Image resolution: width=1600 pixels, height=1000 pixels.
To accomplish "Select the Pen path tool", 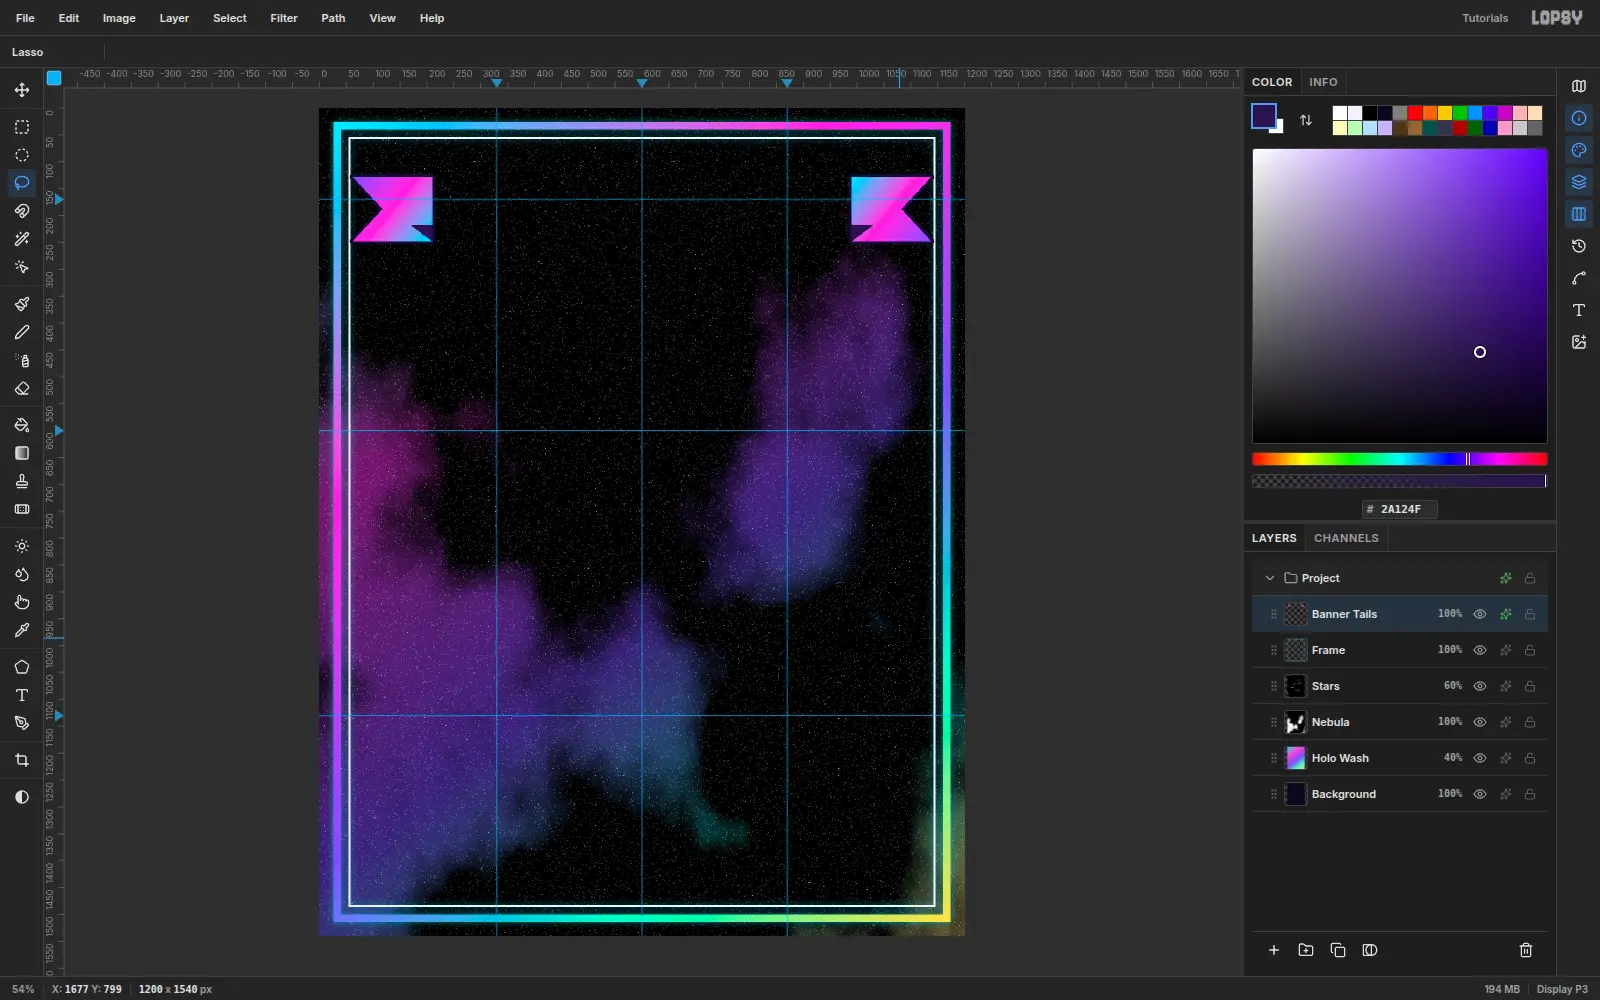I will pyautogui.click(x=22, y=723).
